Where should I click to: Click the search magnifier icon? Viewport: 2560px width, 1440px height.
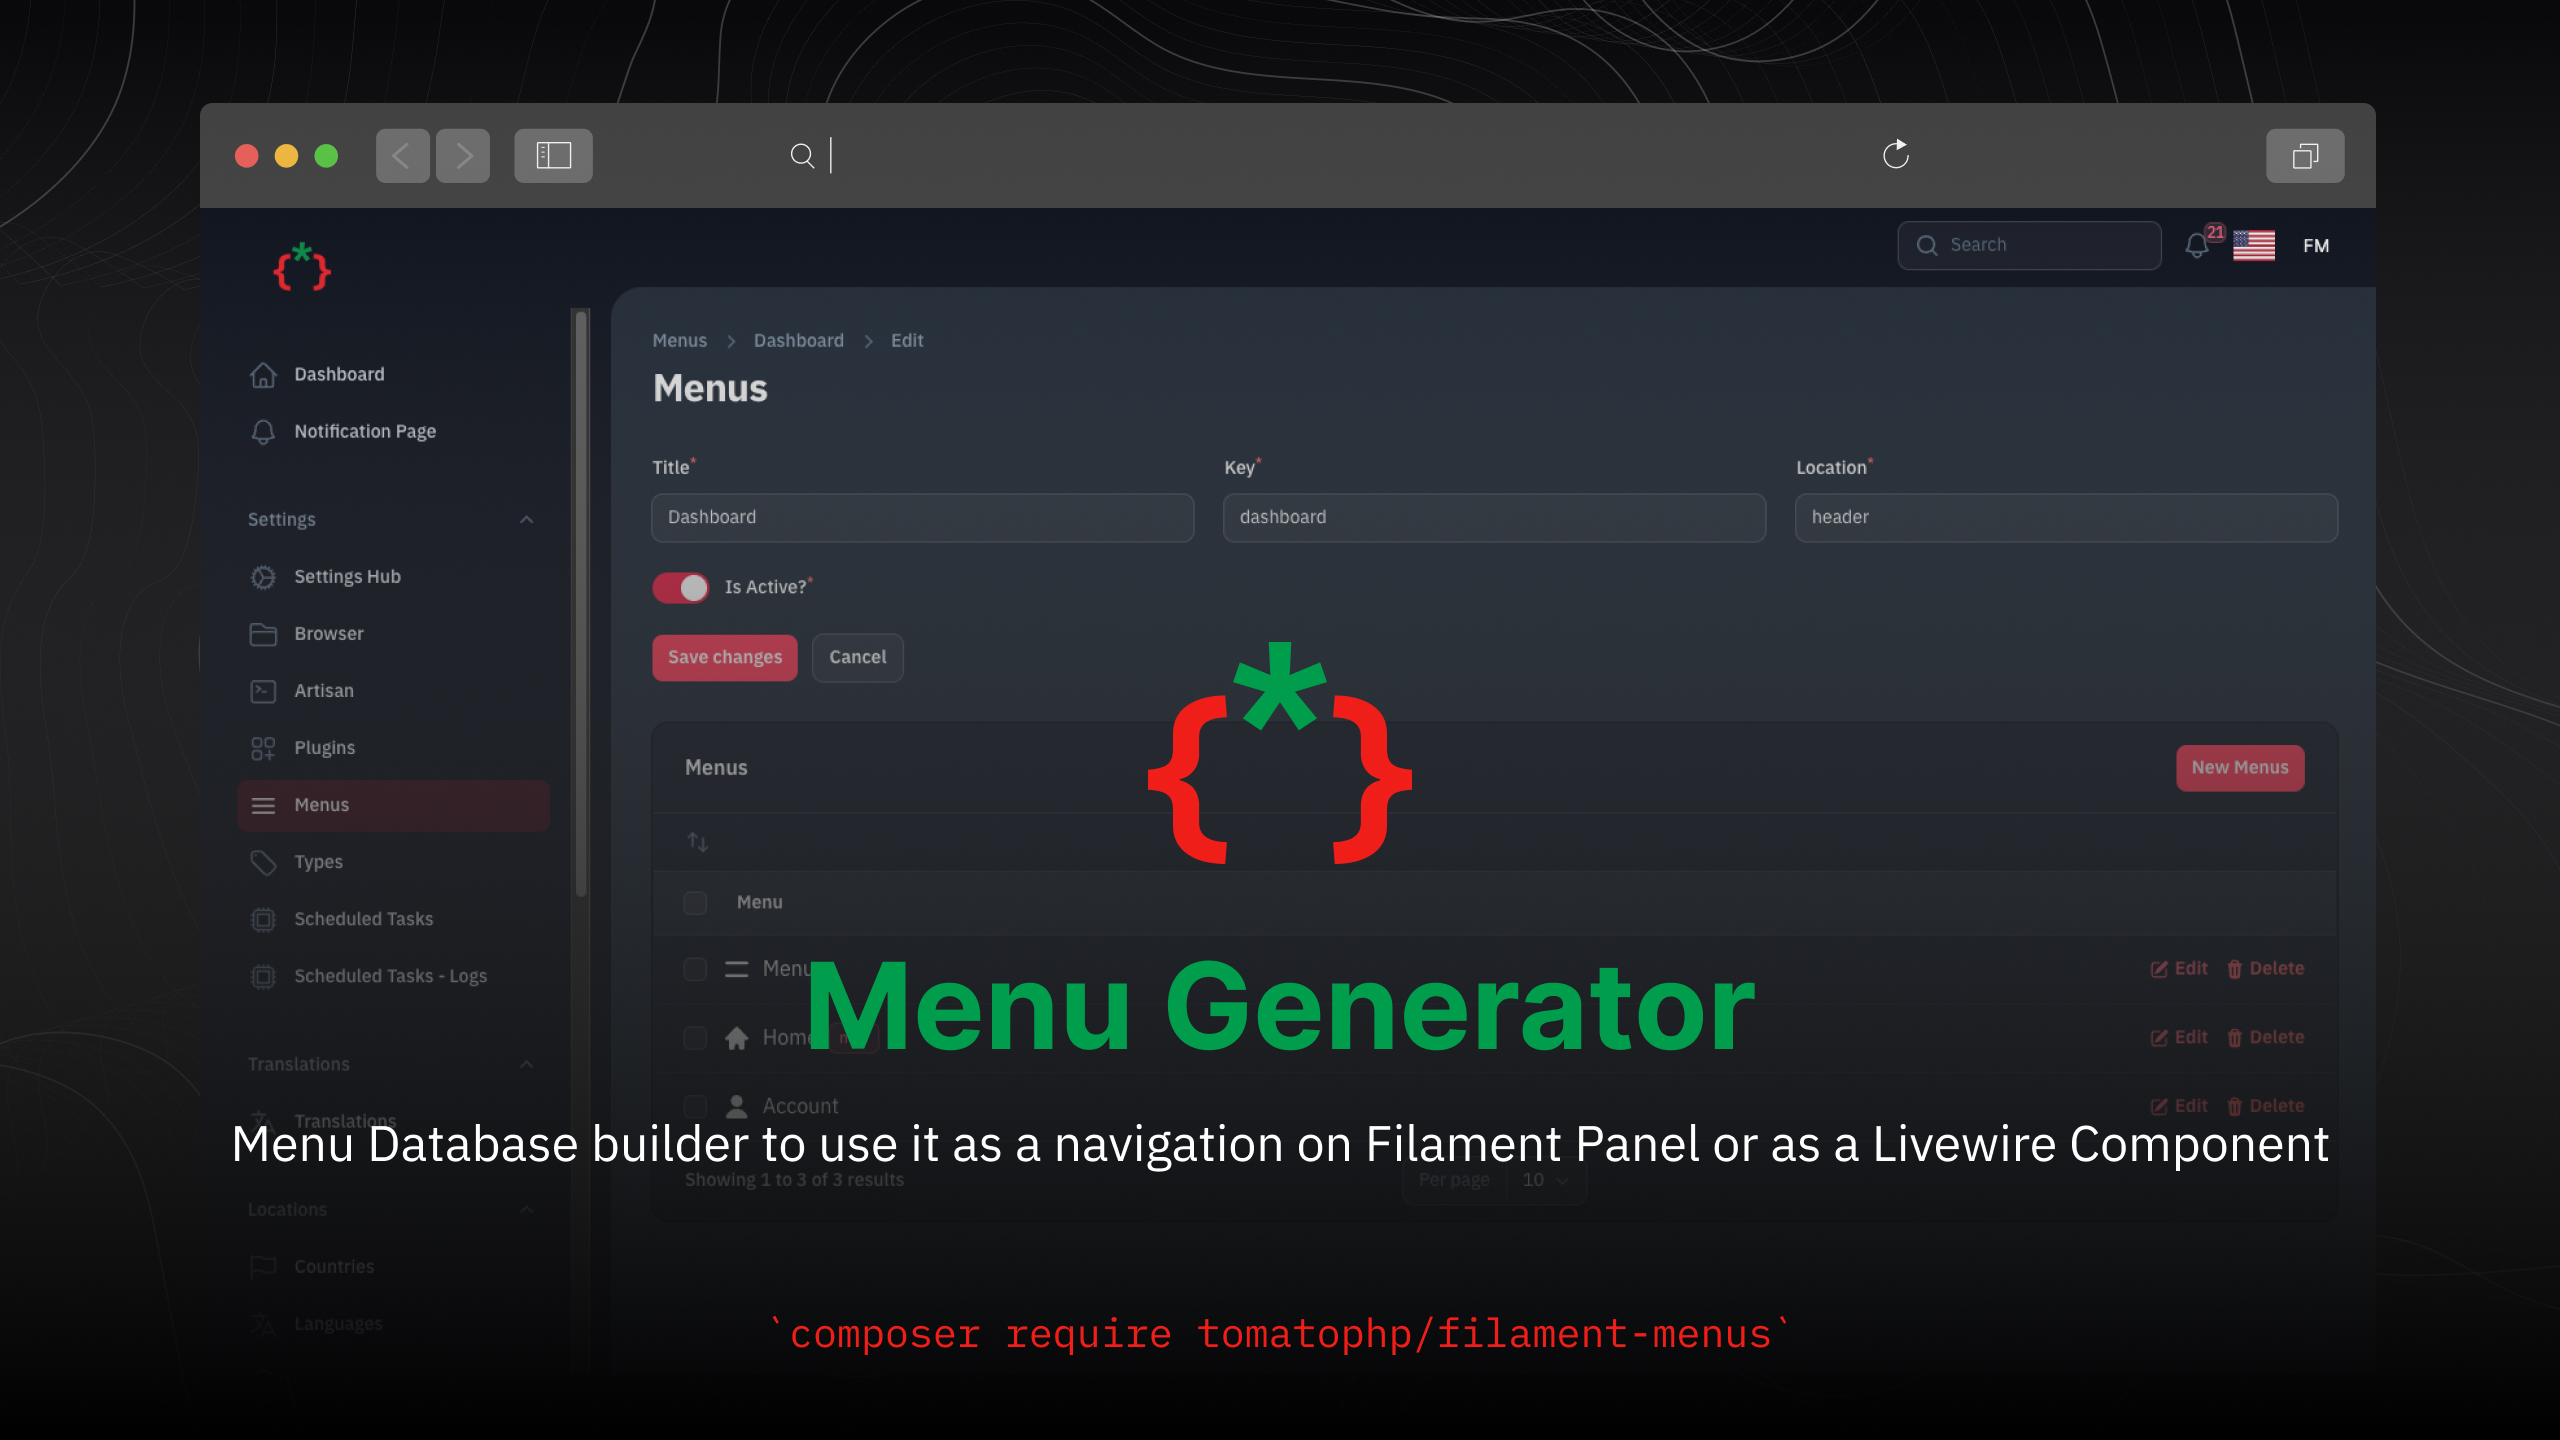(x=1929, y=244)
